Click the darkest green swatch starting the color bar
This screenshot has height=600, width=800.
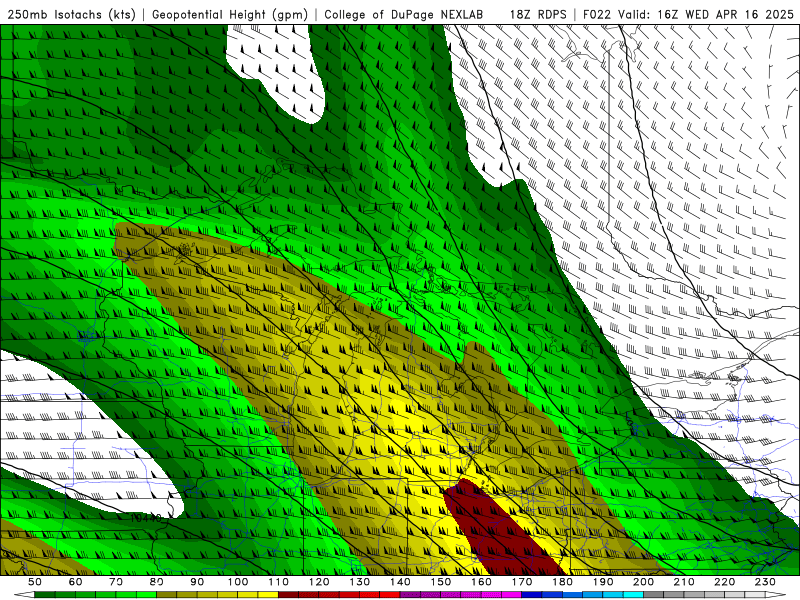pyautogui.click(x=45, y=595)
